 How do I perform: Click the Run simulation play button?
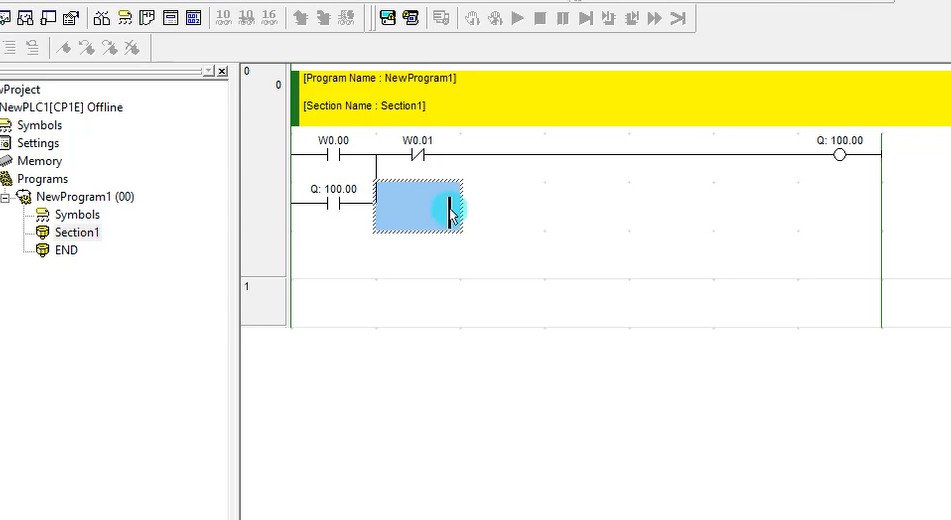[x=517, y=18]
